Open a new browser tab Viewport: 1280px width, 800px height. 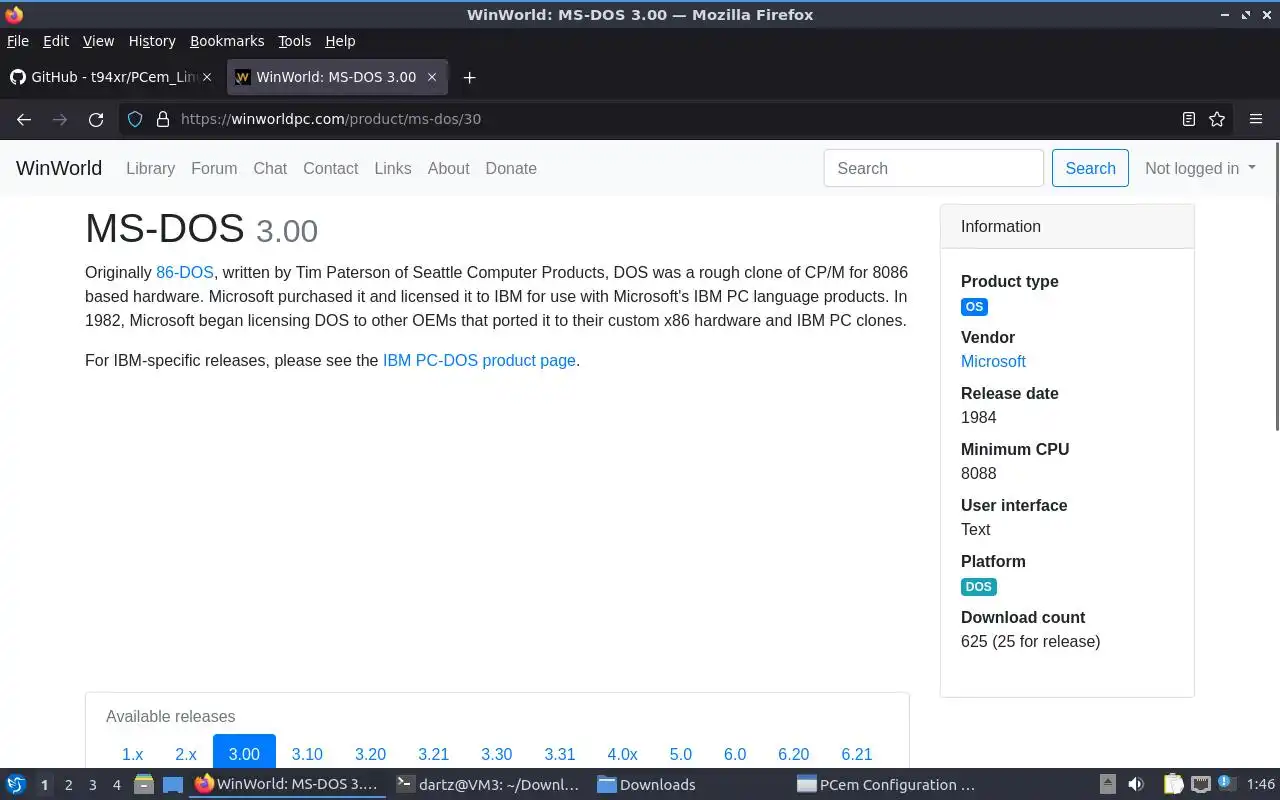point(469,77)
